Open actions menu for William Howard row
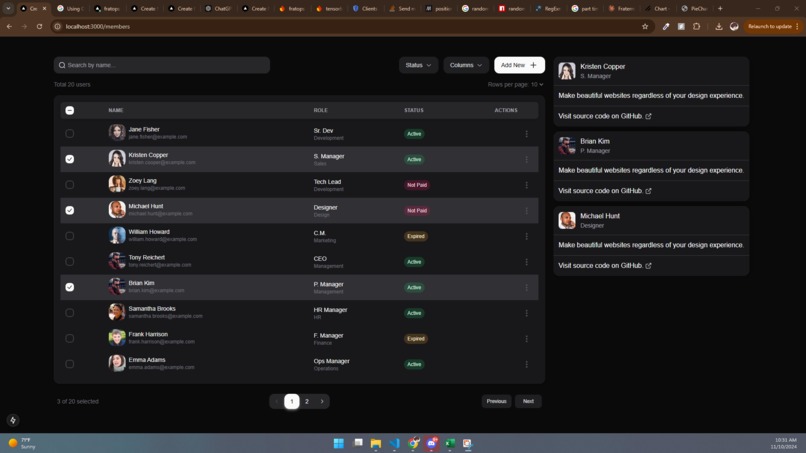 point(526,237)
